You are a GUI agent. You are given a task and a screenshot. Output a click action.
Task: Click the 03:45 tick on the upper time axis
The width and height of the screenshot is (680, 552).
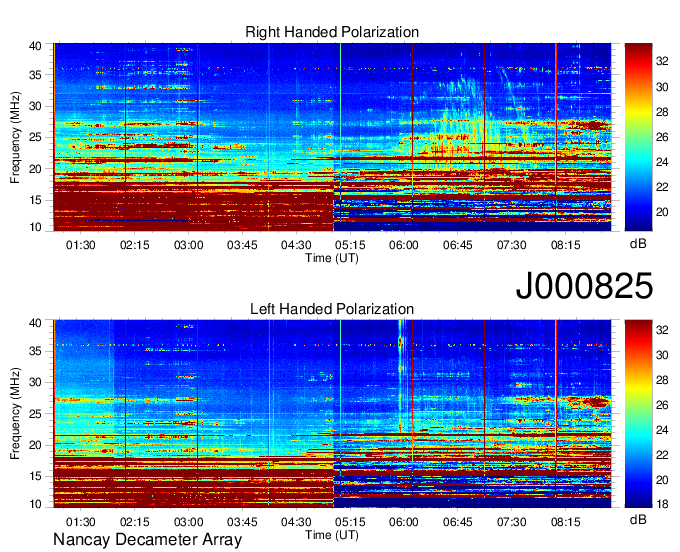242,245
